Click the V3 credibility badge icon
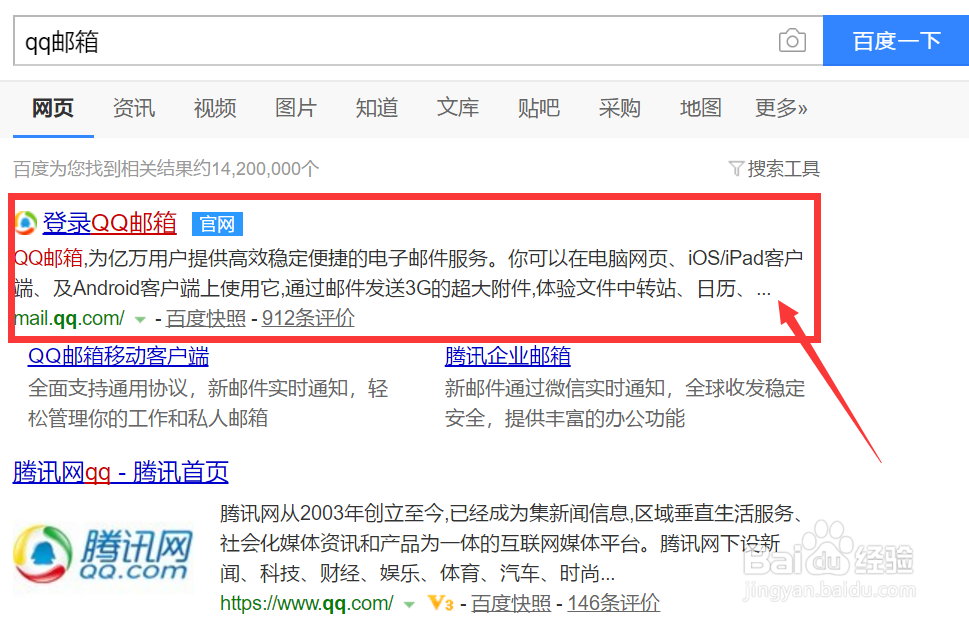969x623 pixels. (x=441, y=603)
